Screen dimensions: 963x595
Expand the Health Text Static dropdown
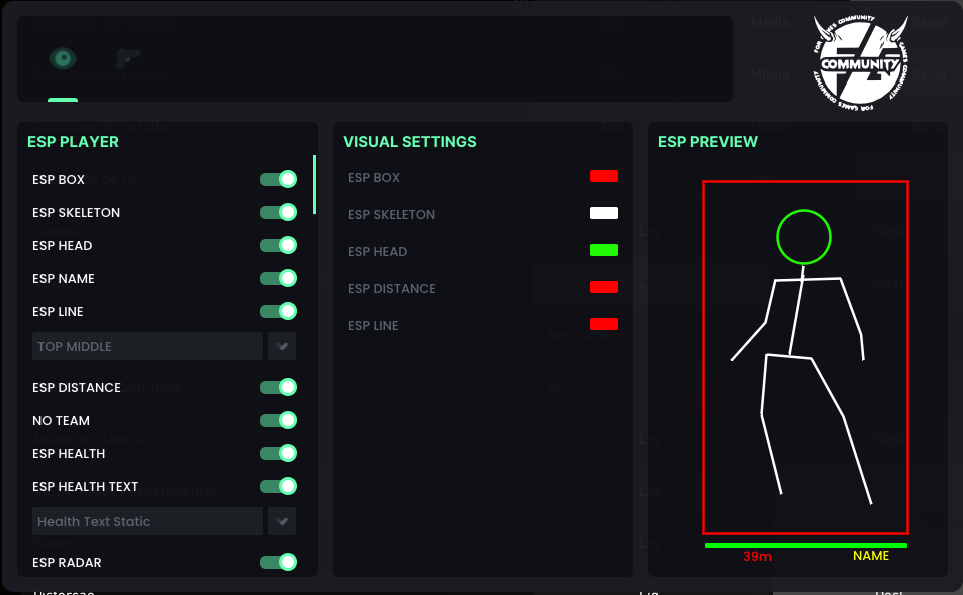147,521
